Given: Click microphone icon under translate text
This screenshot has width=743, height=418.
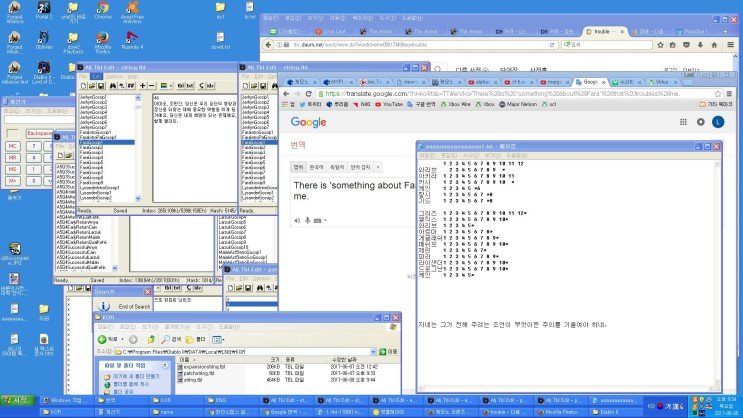Looking at the screenshot, I should [307, 220].
